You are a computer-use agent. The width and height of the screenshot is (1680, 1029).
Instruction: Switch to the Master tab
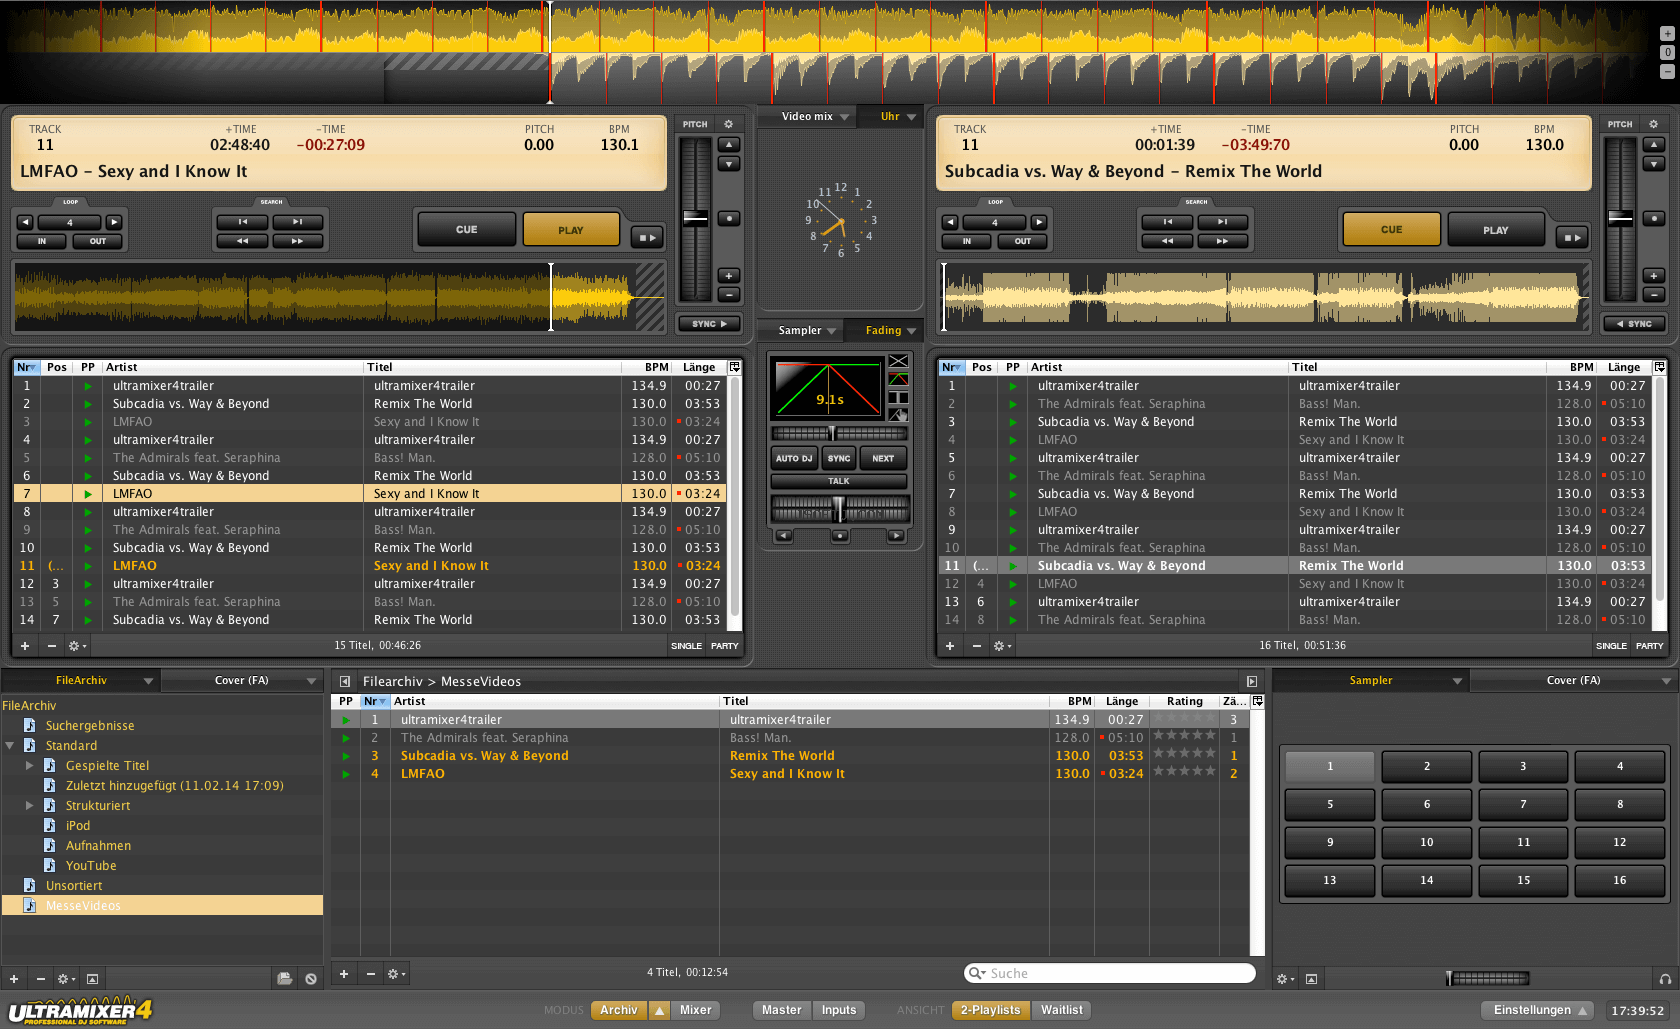tap(782, 1010)
